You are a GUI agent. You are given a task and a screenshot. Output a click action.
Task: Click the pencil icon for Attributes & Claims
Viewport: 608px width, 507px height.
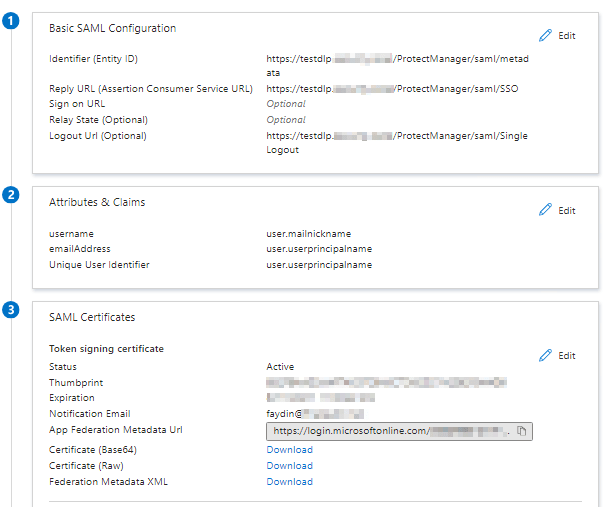545,210
